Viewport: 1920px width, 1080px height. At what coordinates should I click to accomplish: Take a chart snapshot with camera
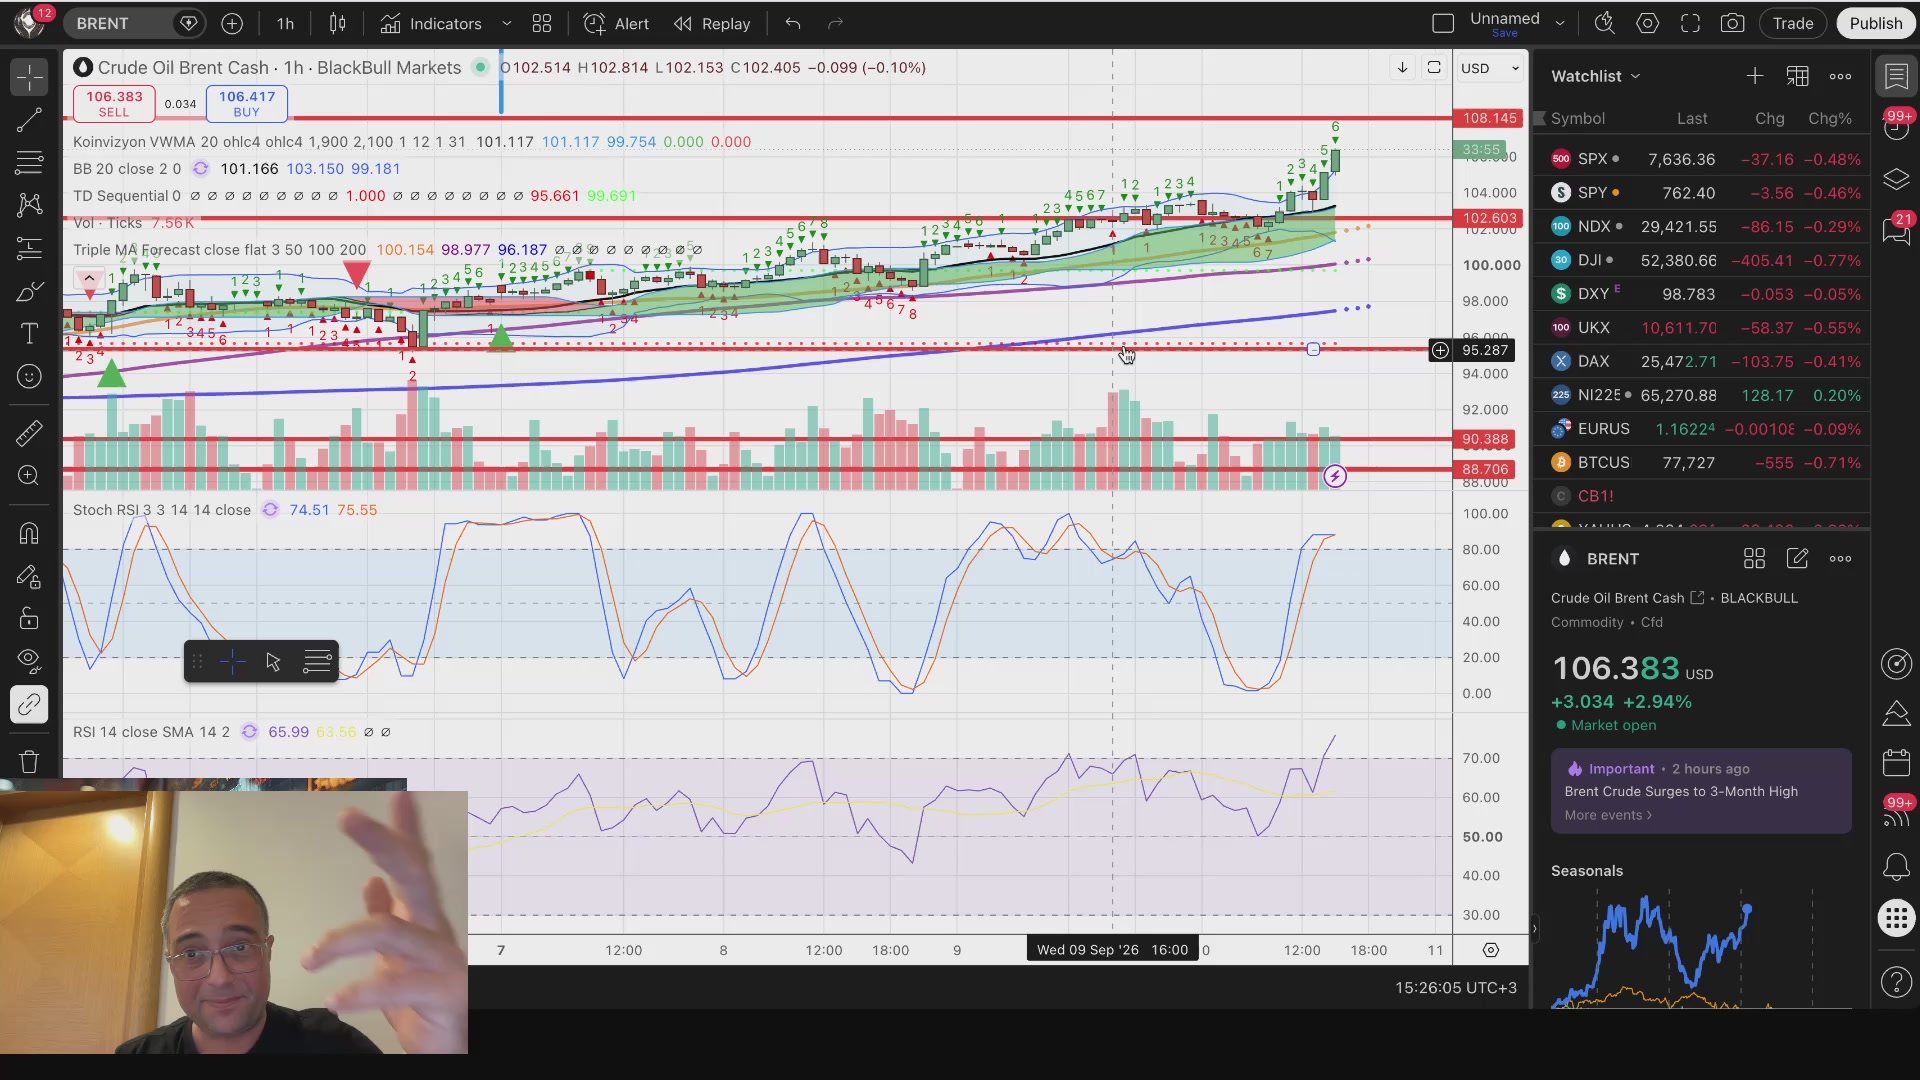coord(1733,23)
